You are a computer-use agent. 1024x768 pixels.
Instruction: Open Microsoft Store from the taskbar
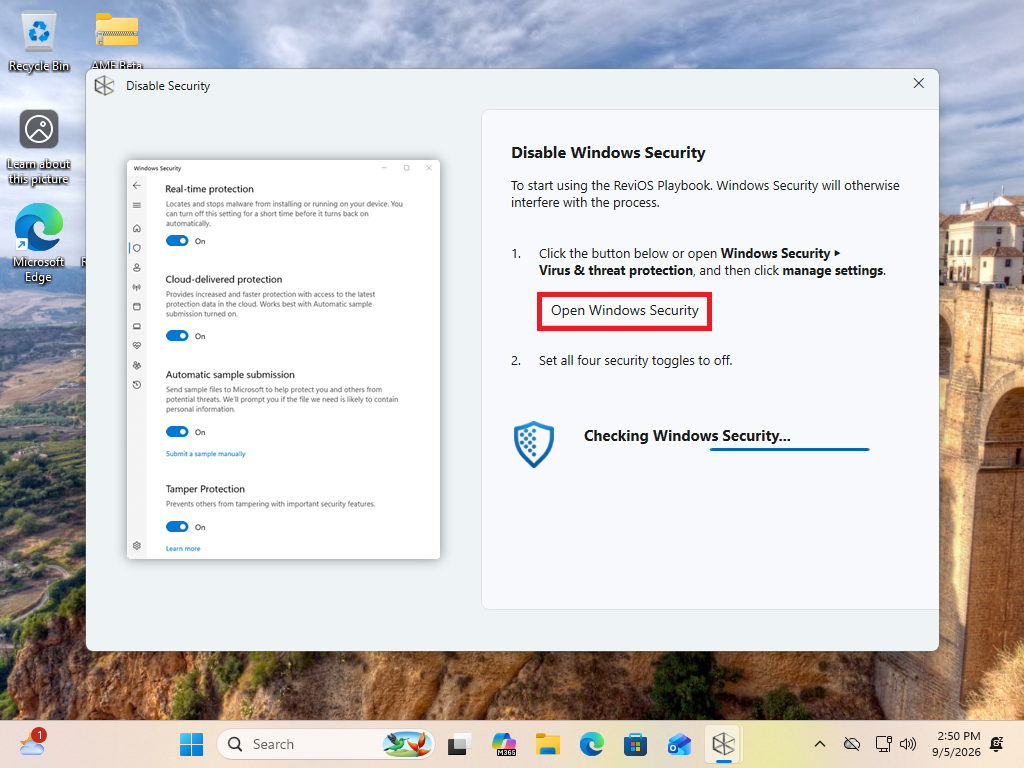635,744
